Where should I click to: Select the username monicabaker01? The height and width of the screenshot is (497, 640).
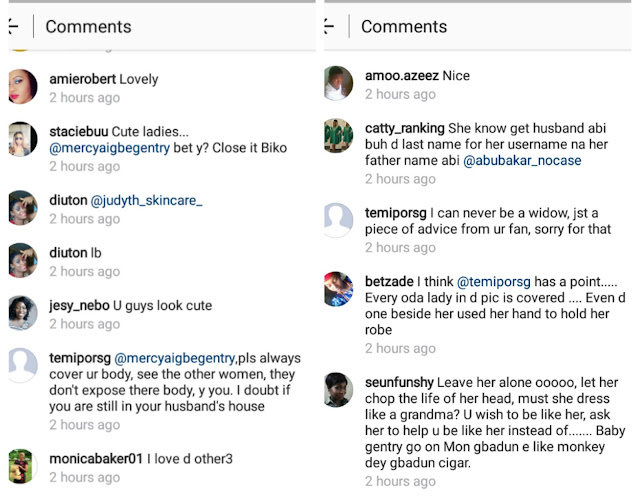click(x=96, y=459)
